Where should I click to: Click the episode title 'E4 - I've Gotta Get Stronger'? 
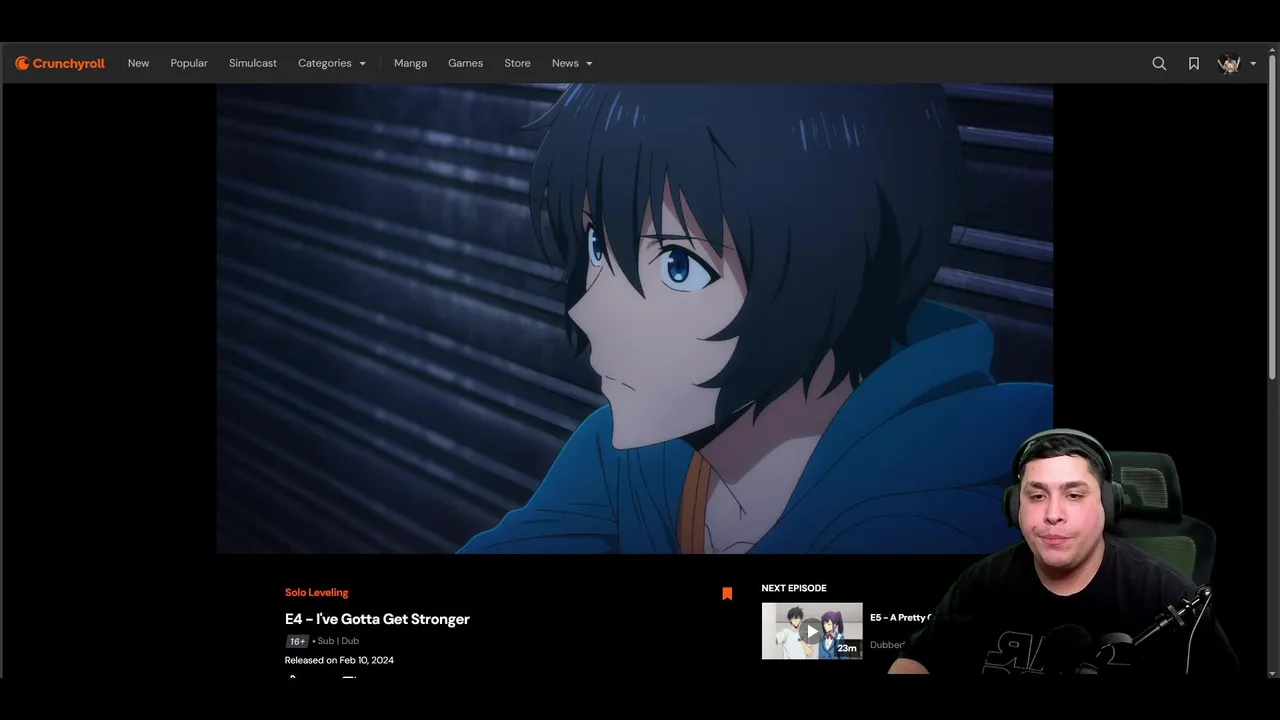pos(377,619)
